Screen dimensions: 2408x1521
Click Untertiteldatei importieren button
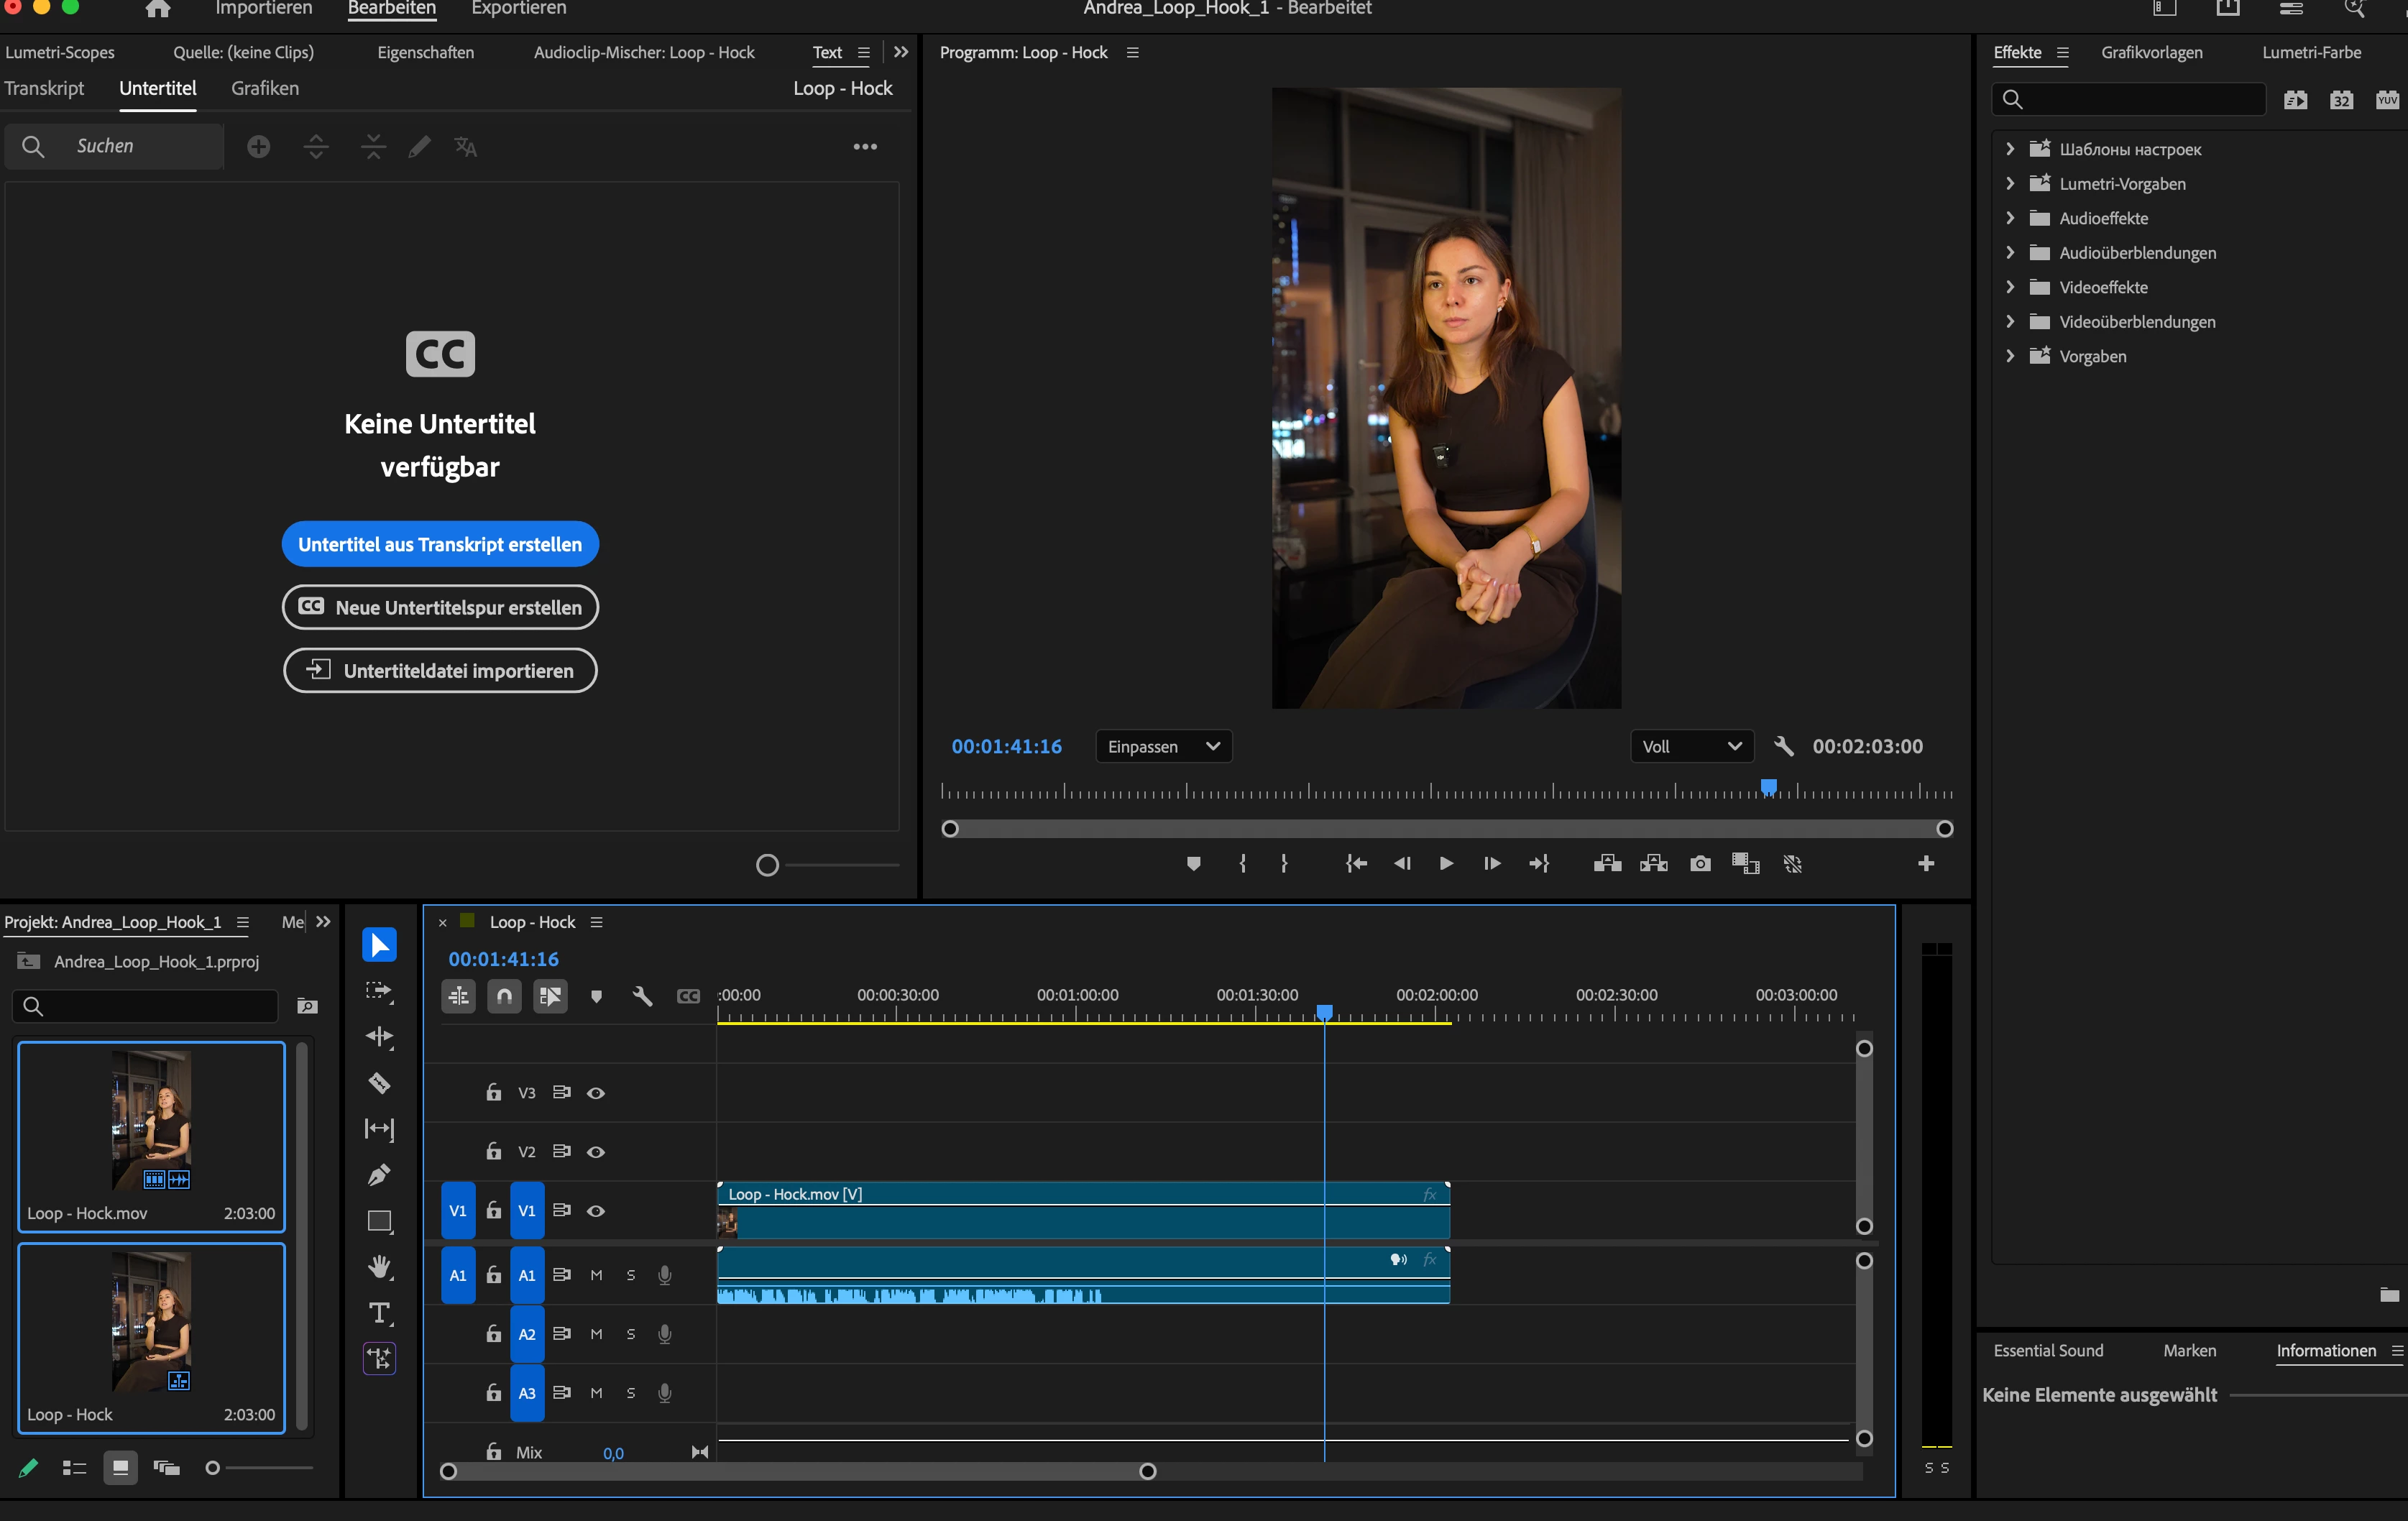tap(440, 671)
